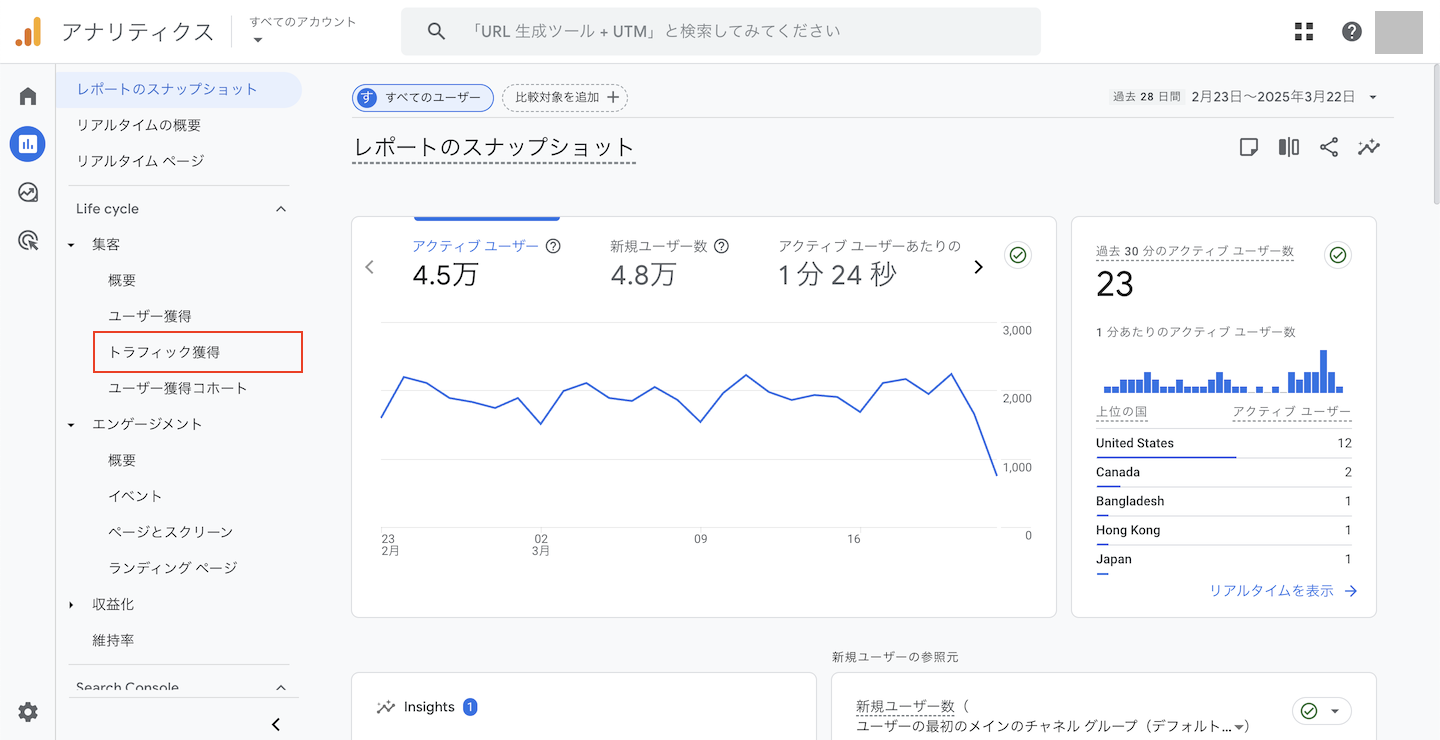Open すべてのアカウント account dropdown

(302, 30)
